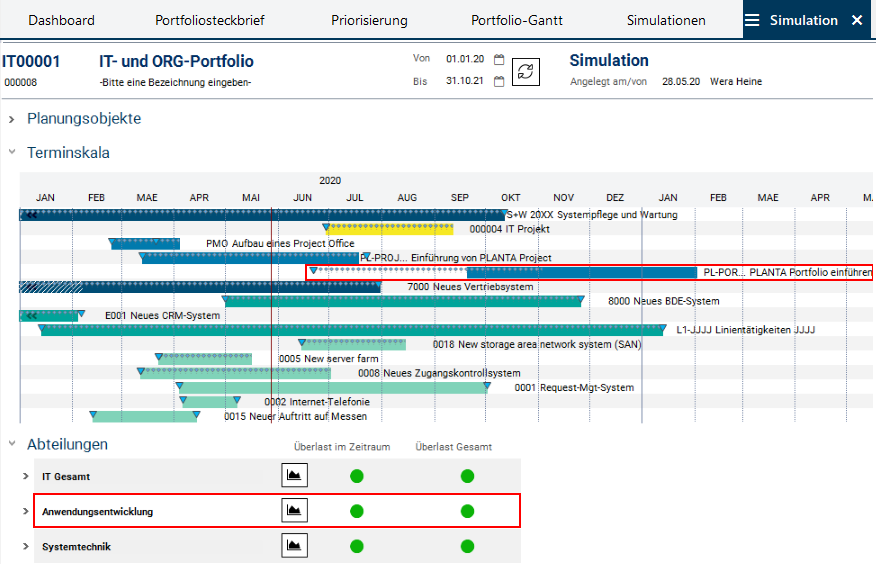The width and height of the screenshot is (876, 564).
Task: Open the workload chart for IT Gesamt
Action: [294, 476]
